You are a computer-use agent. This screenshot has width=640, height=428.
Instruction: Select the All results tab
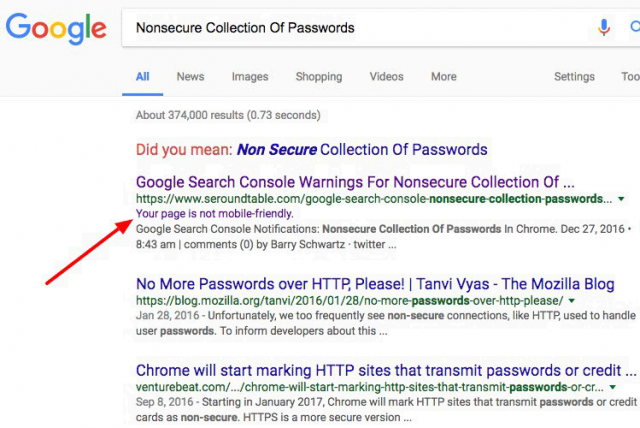143,77
